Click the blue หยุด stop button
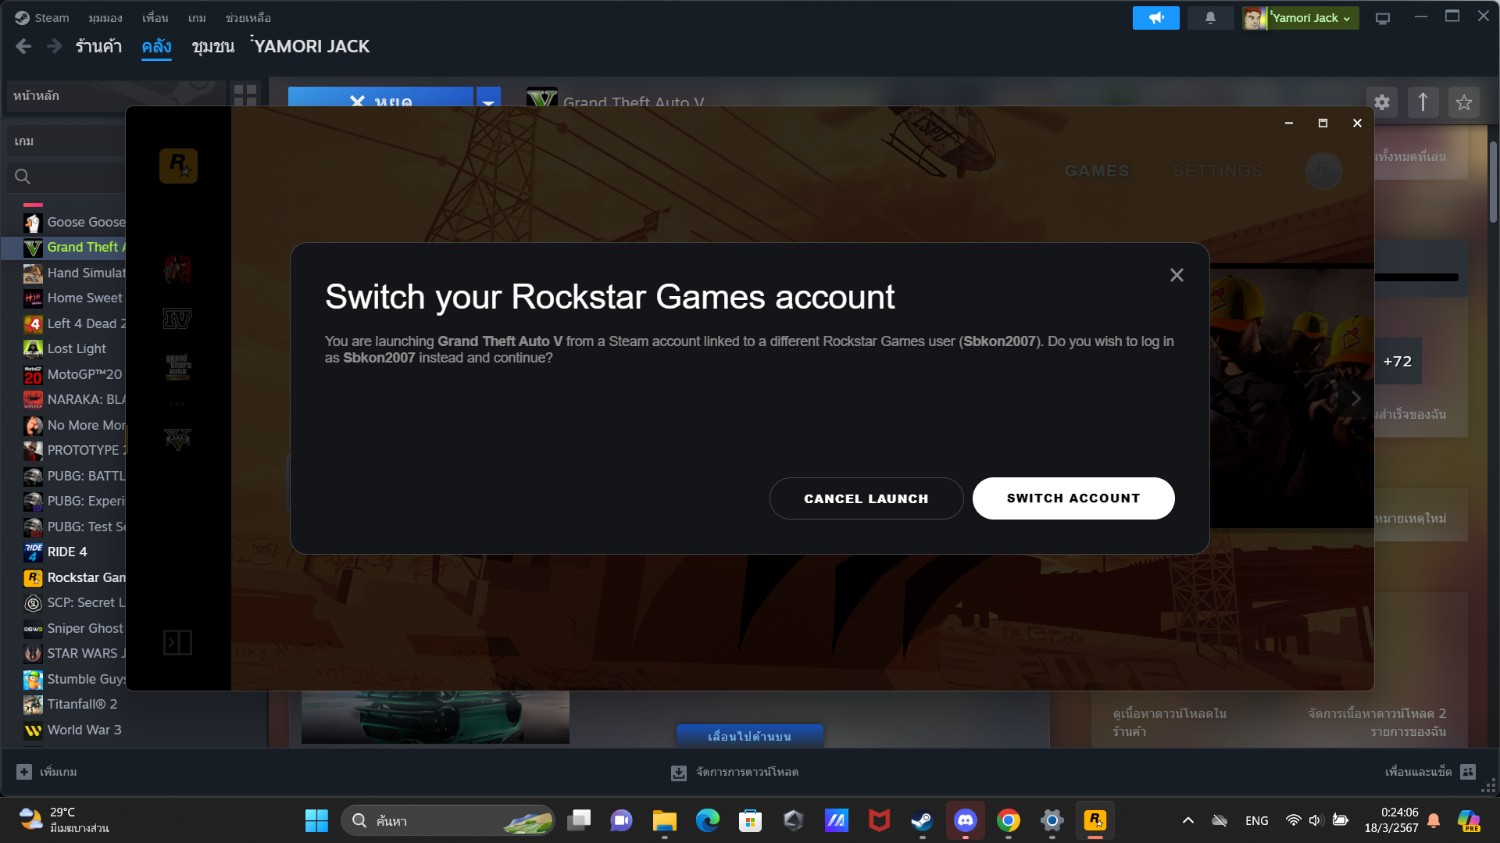 (x=381, y=98)
